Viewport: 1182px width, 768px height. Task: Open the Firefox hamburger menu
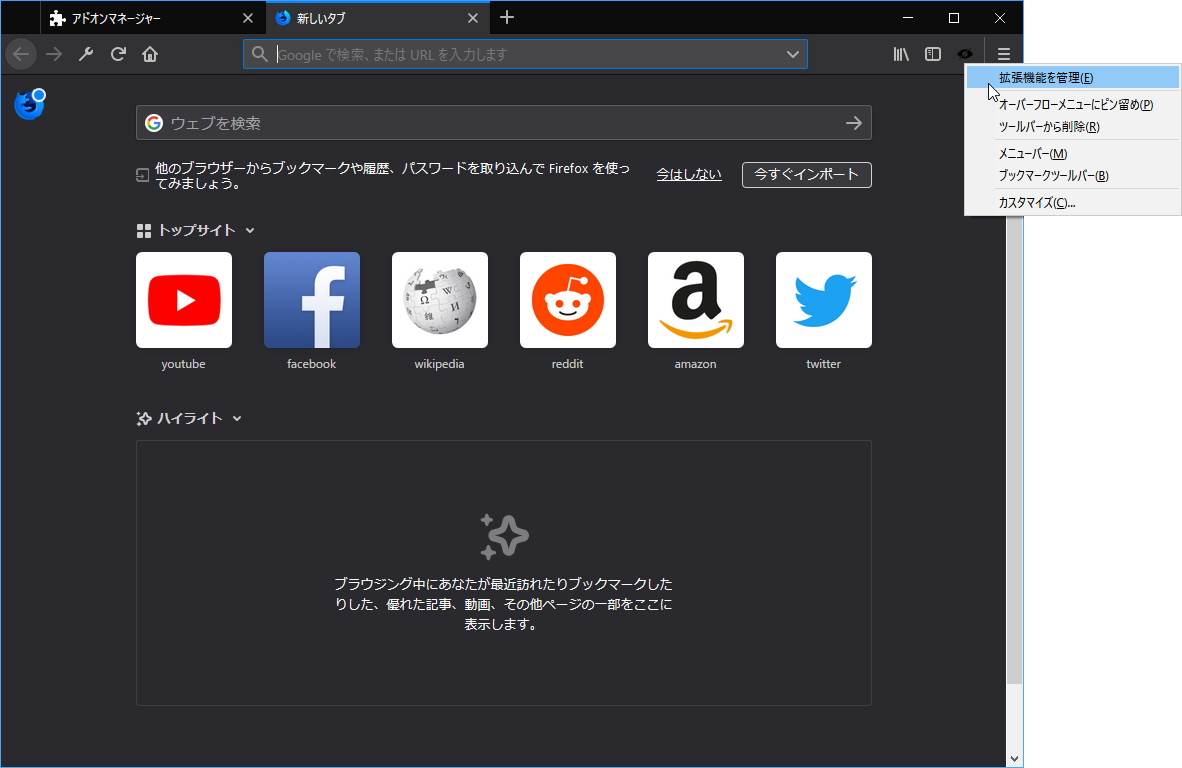tap(1004, 54)
